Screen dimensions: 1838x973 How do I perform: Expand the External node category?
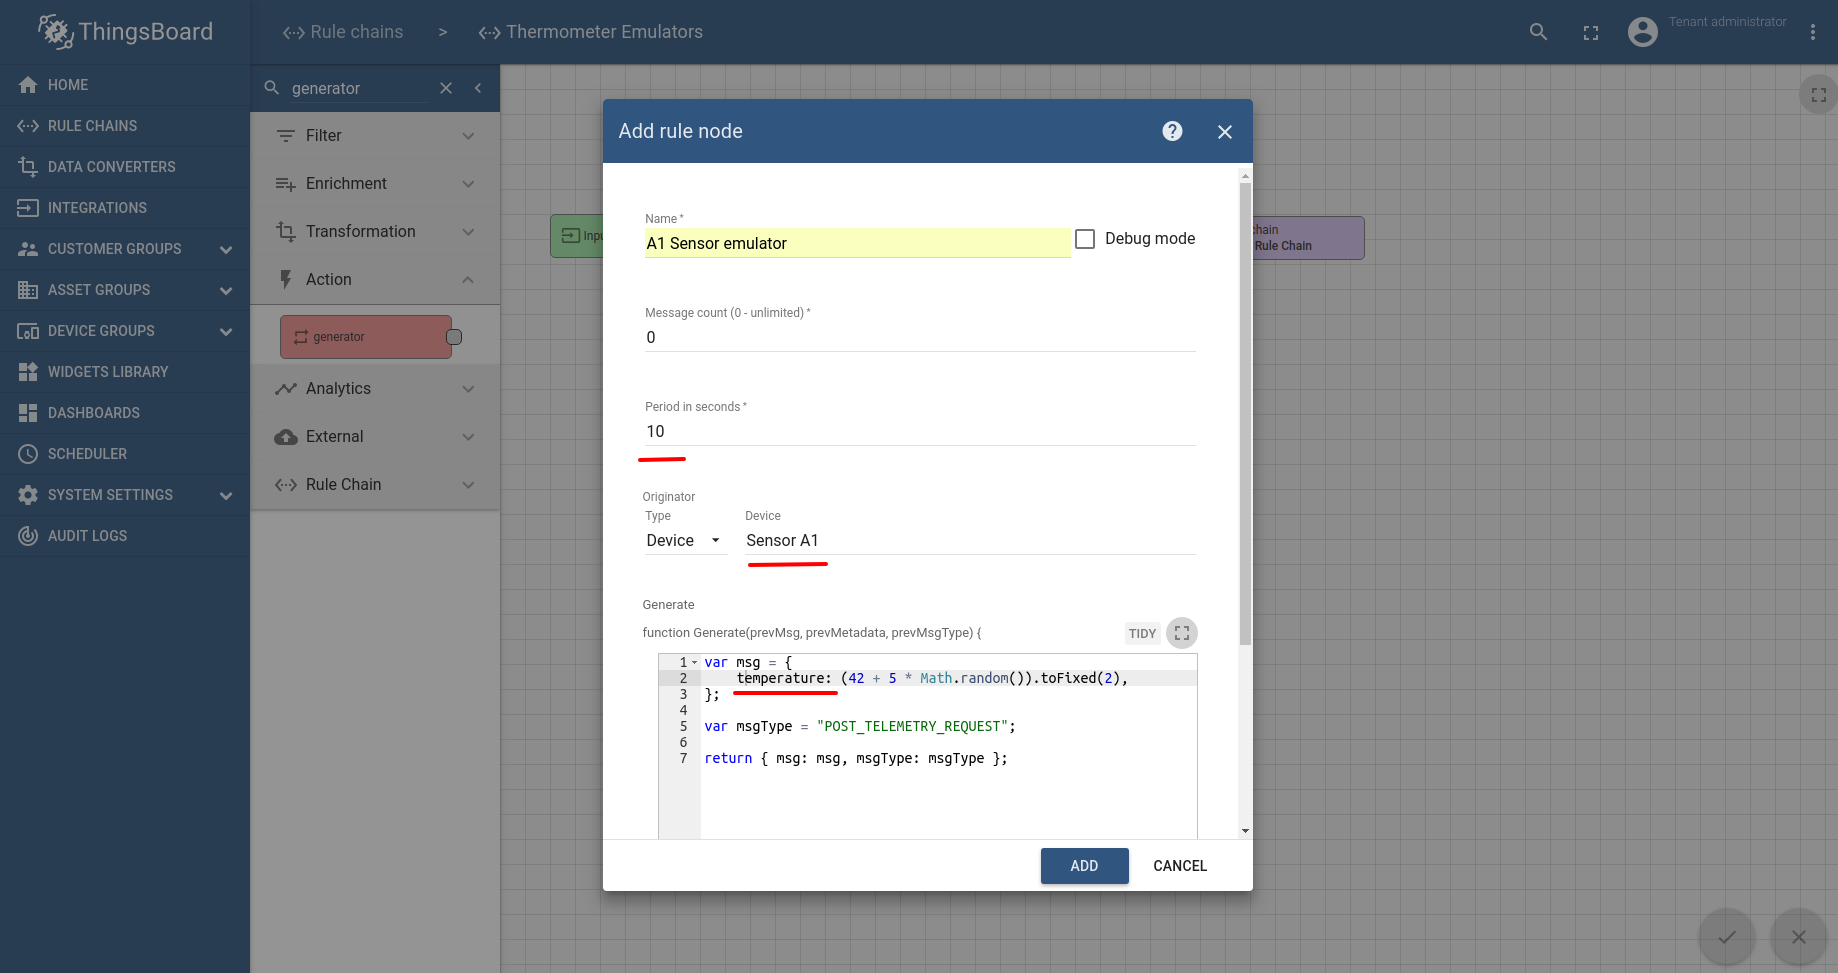pyautogui.click(x=375, y=437)
